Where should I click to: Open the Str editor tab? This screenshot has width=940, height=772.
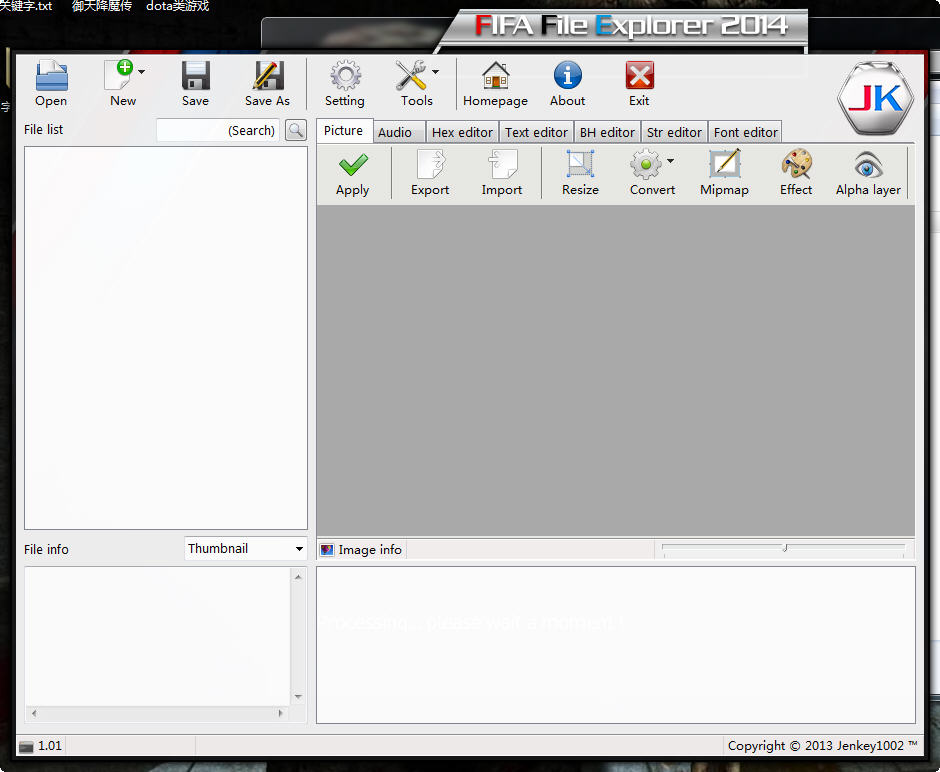coord(674,132)
